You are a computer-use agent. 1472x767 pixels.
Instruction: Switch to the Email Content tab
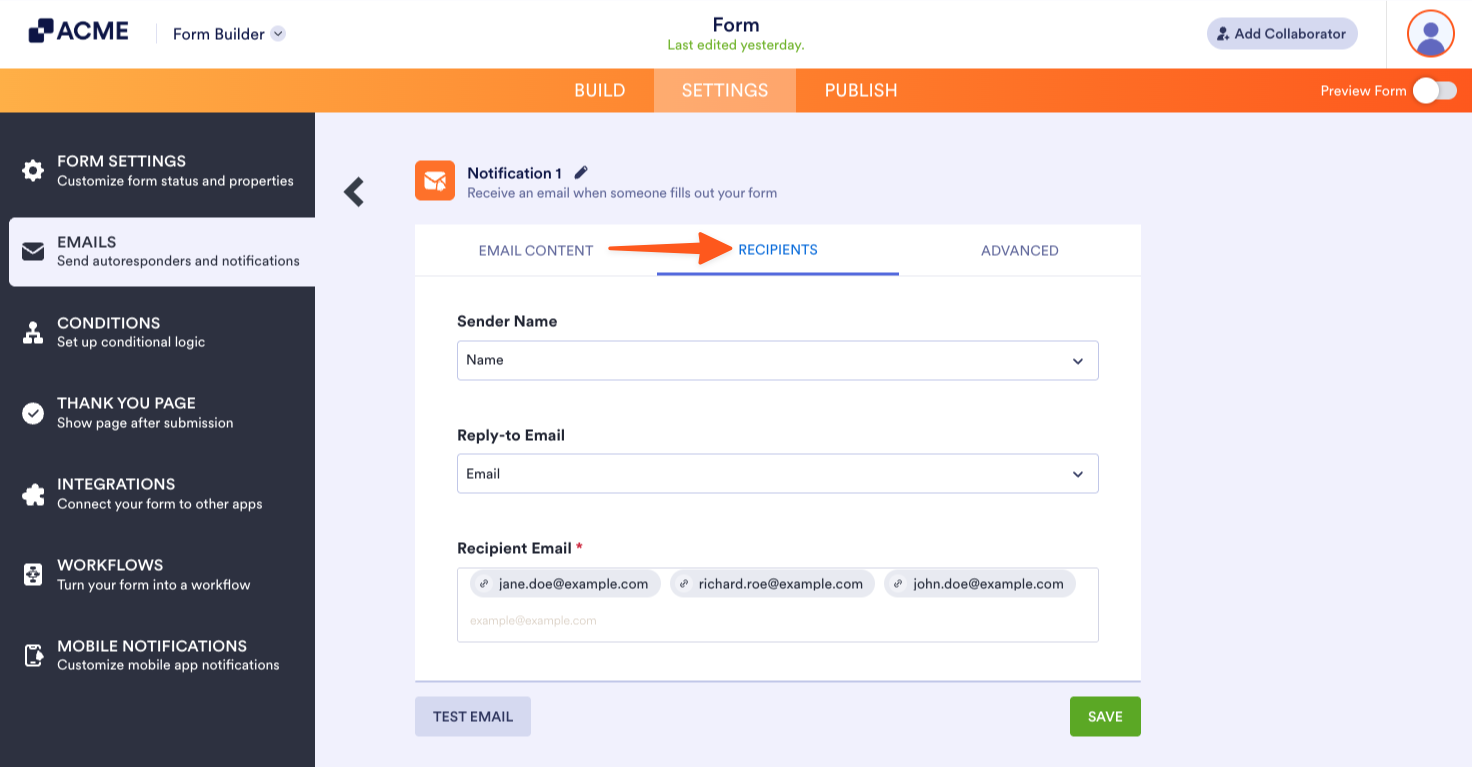[536, 251]
